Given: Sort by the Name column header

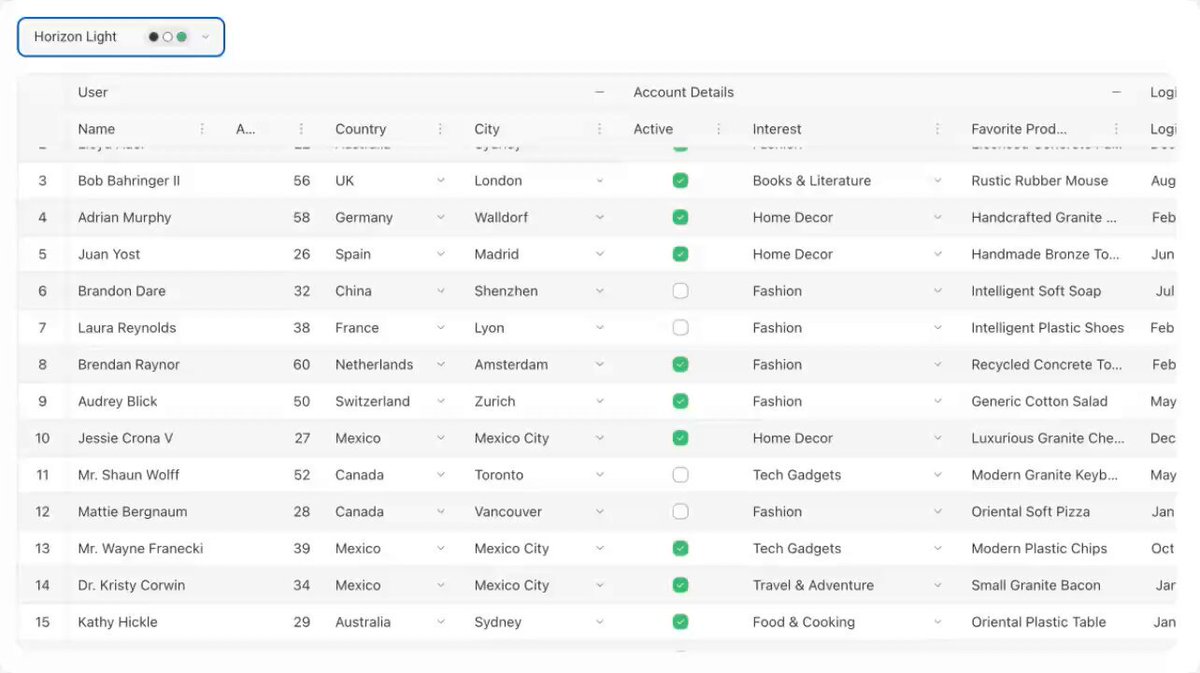Looking at the screenshot, I should (x=96, y=129).
